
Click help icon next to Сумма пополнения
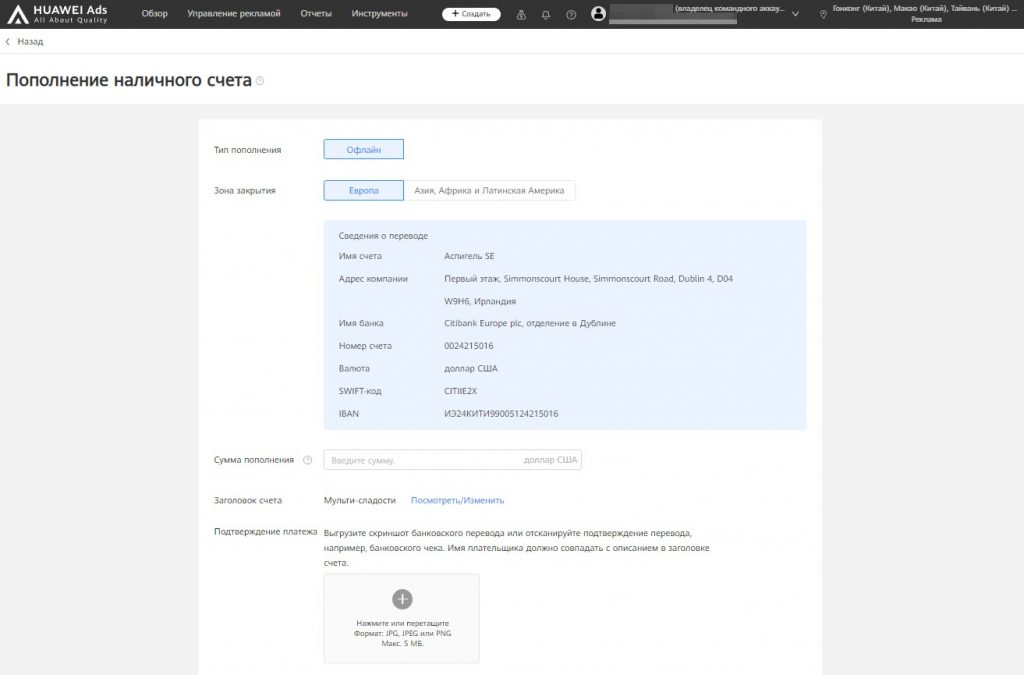307,460
